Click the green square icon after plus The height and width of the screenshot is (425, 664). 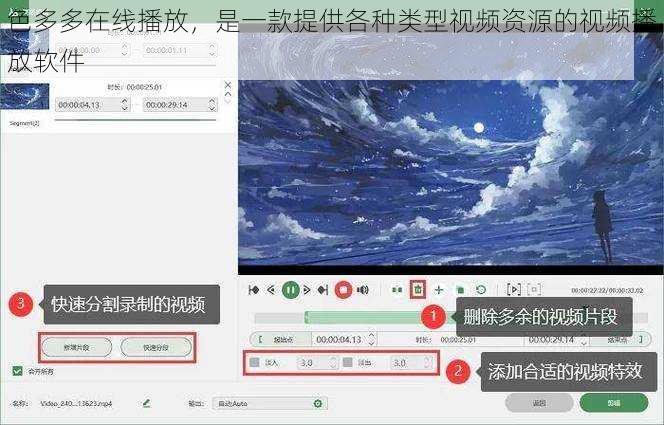tap(460, 290)
